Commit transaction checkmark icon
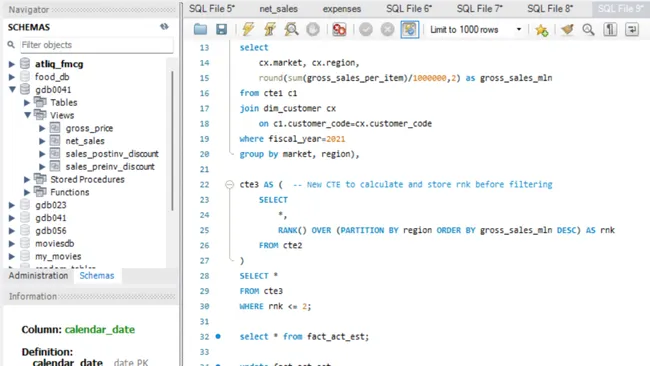This screenshot has height=366, width=650. (366, 29)
